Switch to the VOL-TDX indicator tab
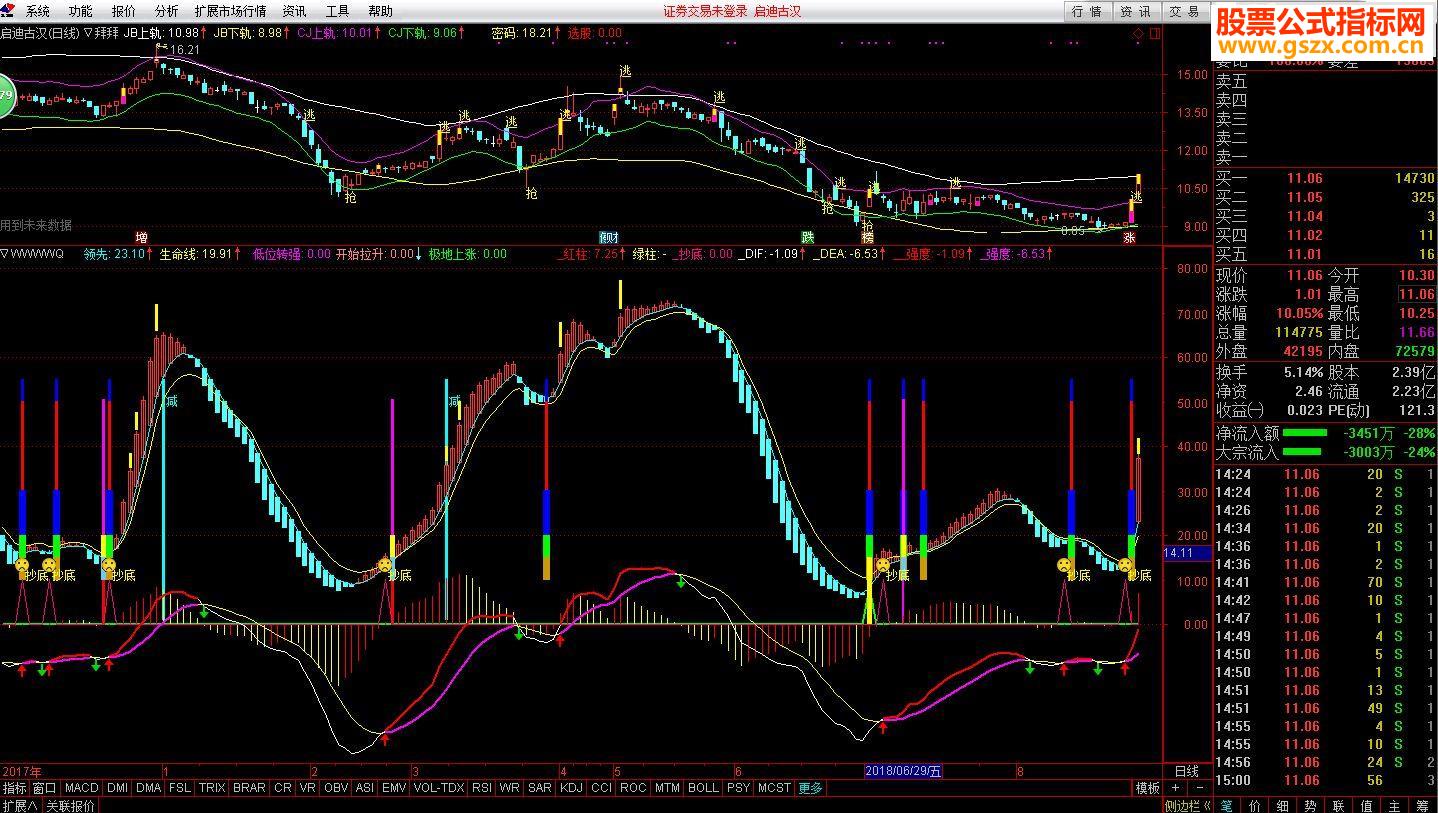 pyautogui.click(x=439, y=788)
